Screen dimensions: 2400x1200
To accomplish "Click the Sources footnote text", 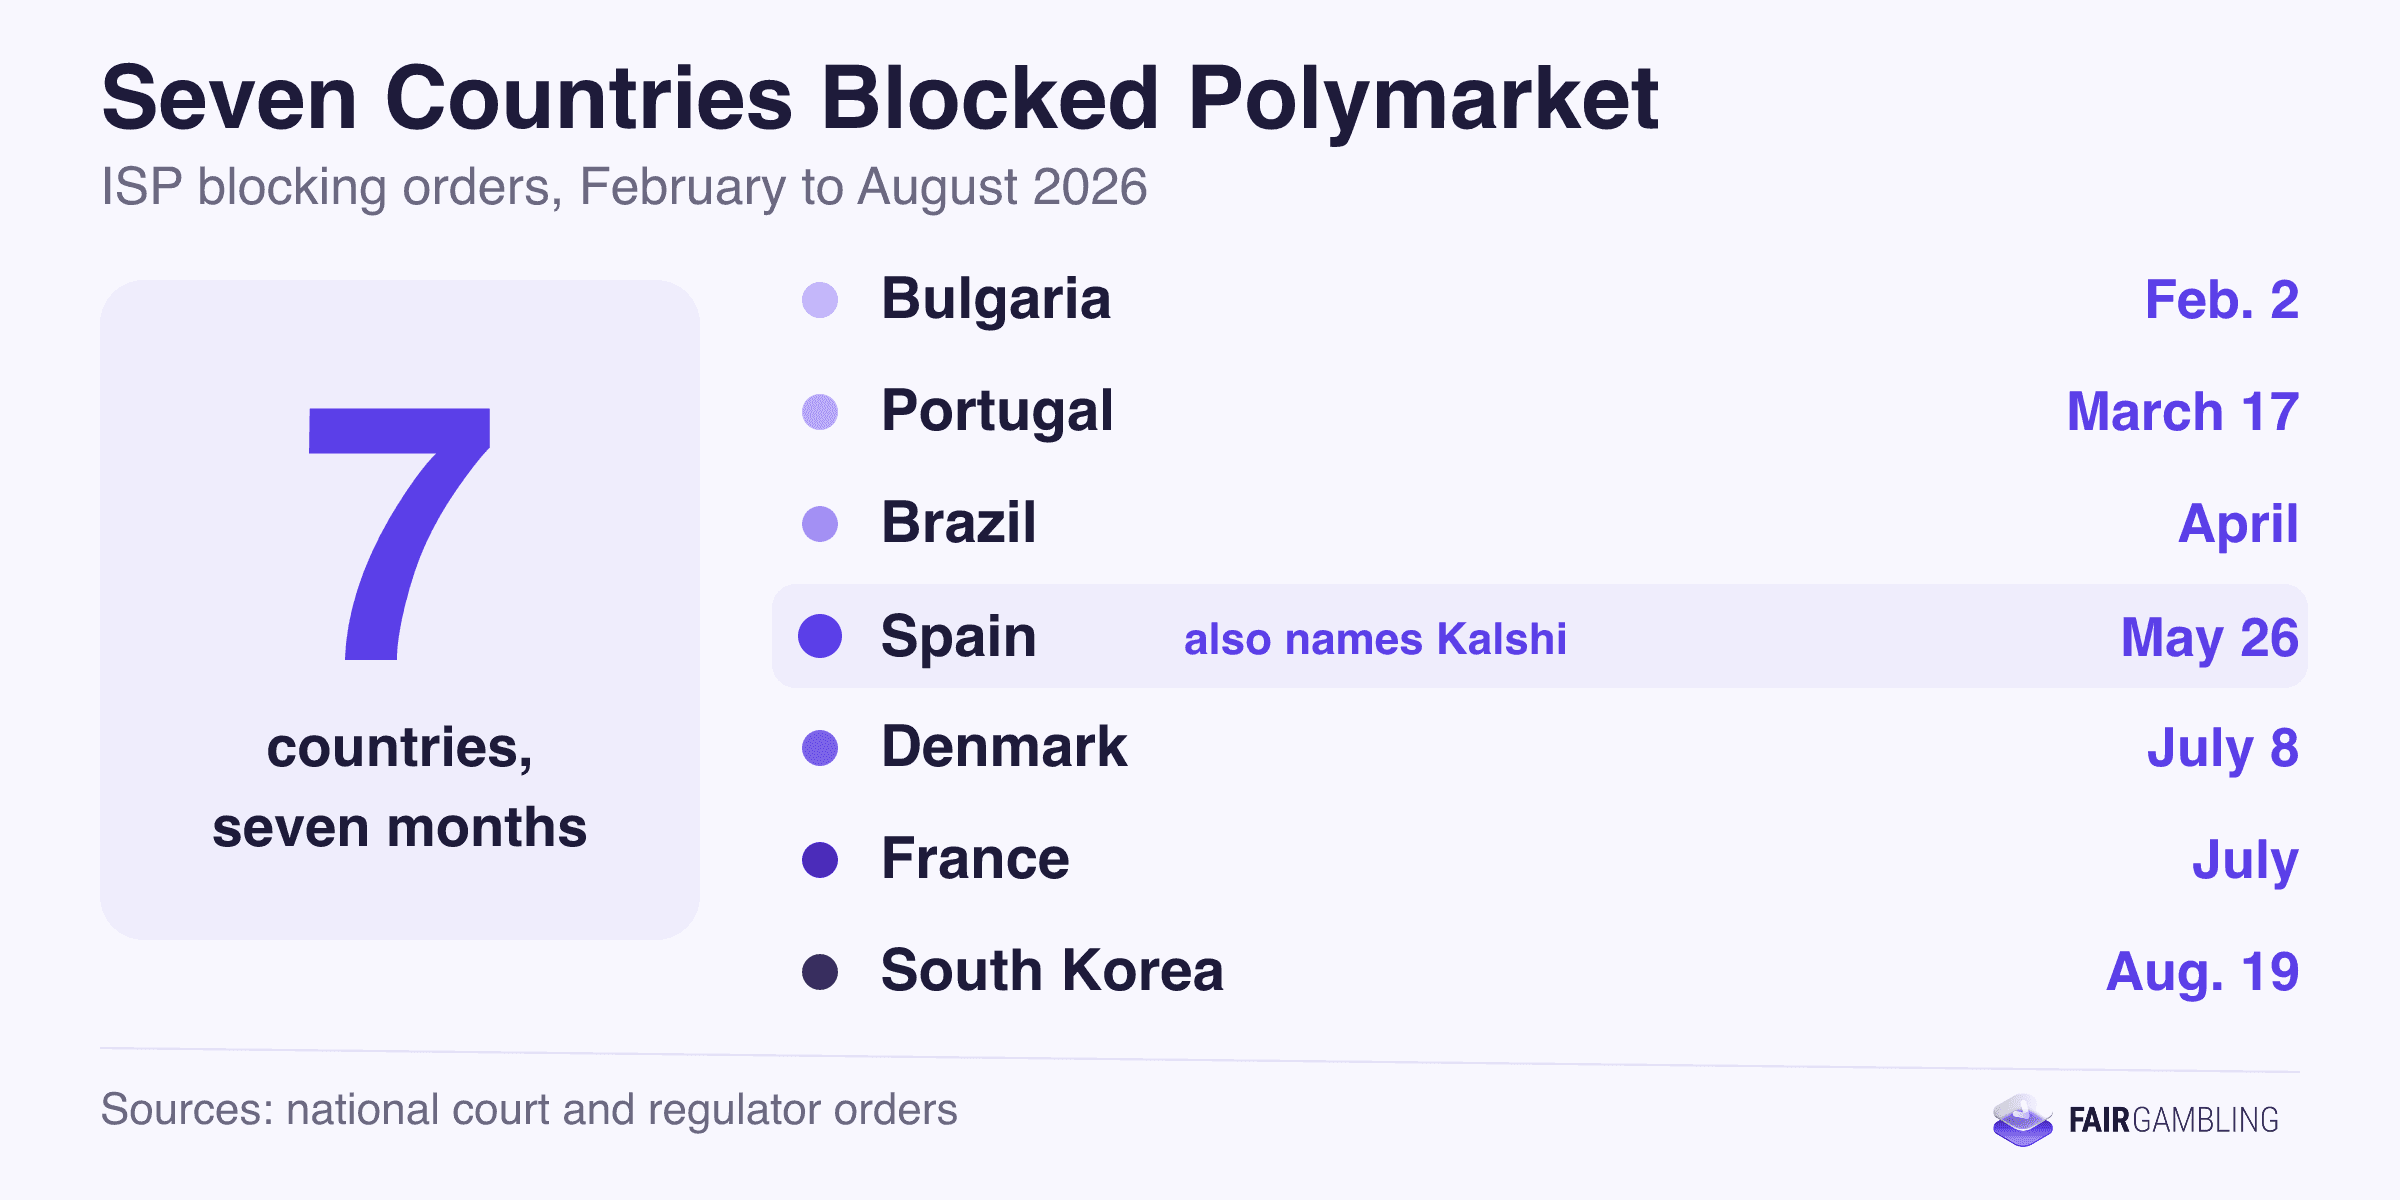I will click(x=529, y=1110).
